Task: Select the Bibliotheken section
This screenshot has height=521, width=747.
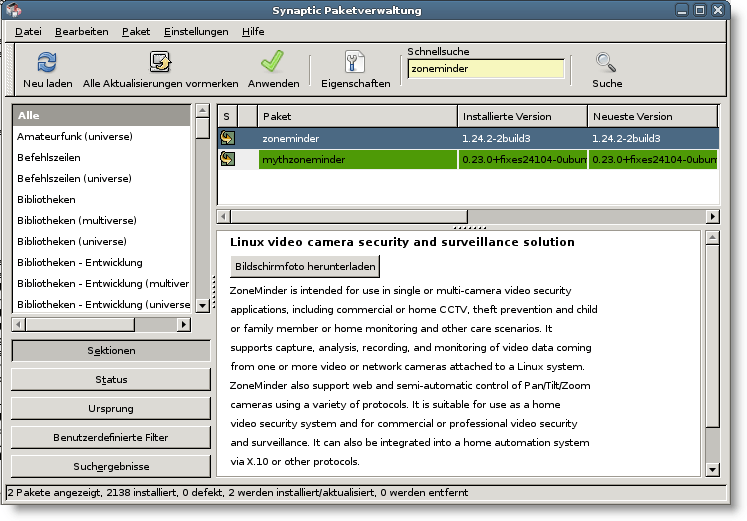Action: tap(102, 200)
